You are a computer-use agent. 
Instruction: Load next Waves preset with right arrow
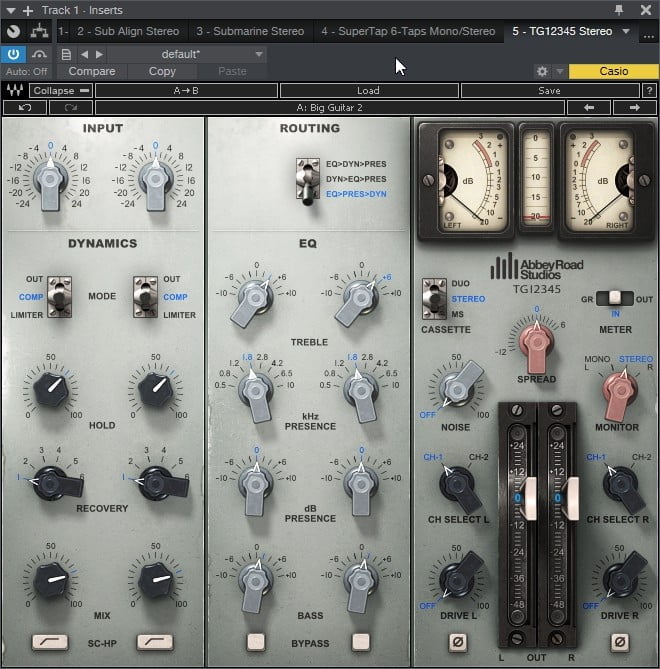[x=635, y=108]
